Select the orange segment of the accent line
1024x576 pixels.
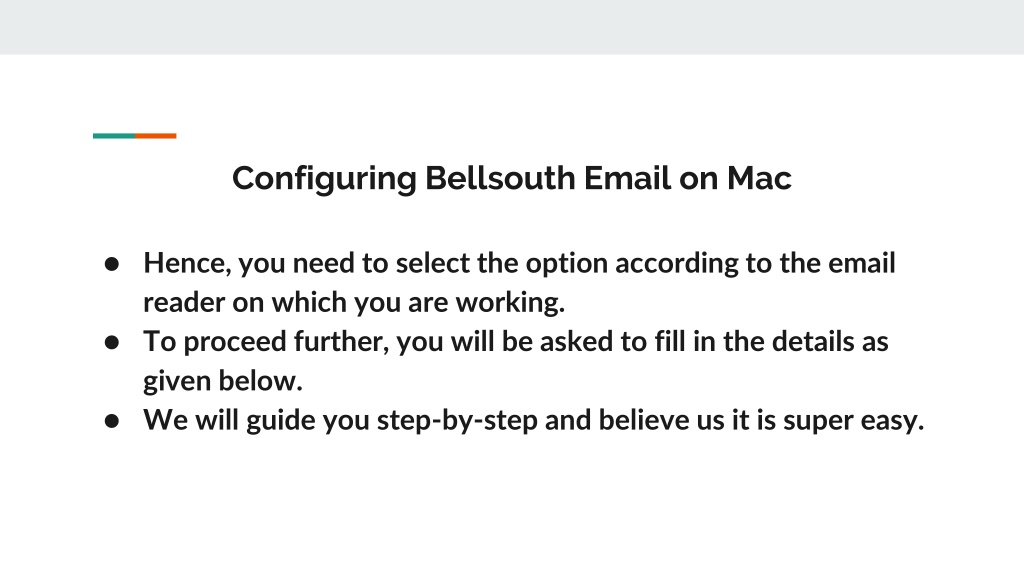pyautogui.click(x=155, y=136)
